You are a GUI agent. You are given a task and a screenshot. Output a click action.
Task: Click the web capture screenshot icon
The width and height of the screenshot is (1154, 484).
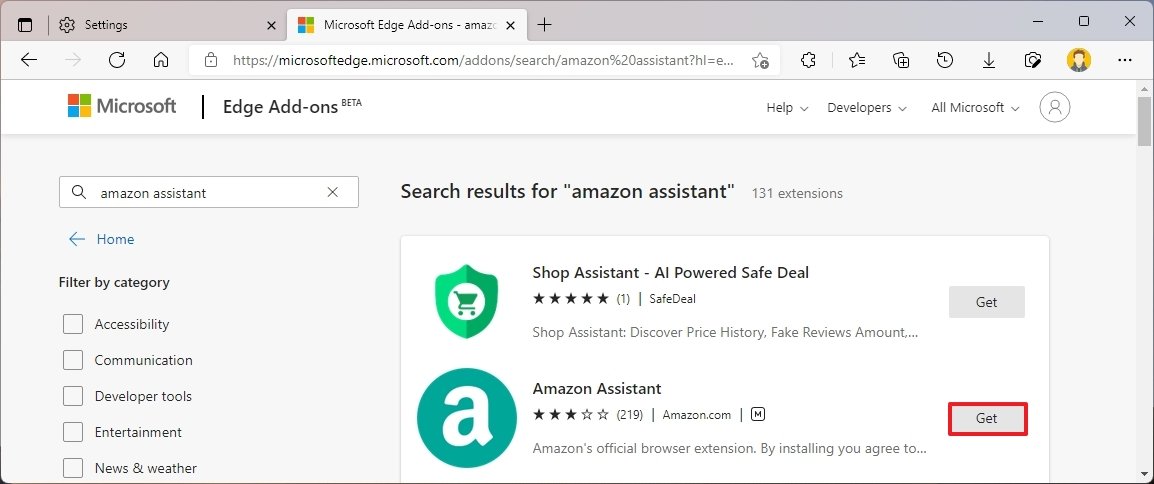[x=1033, y=60]
